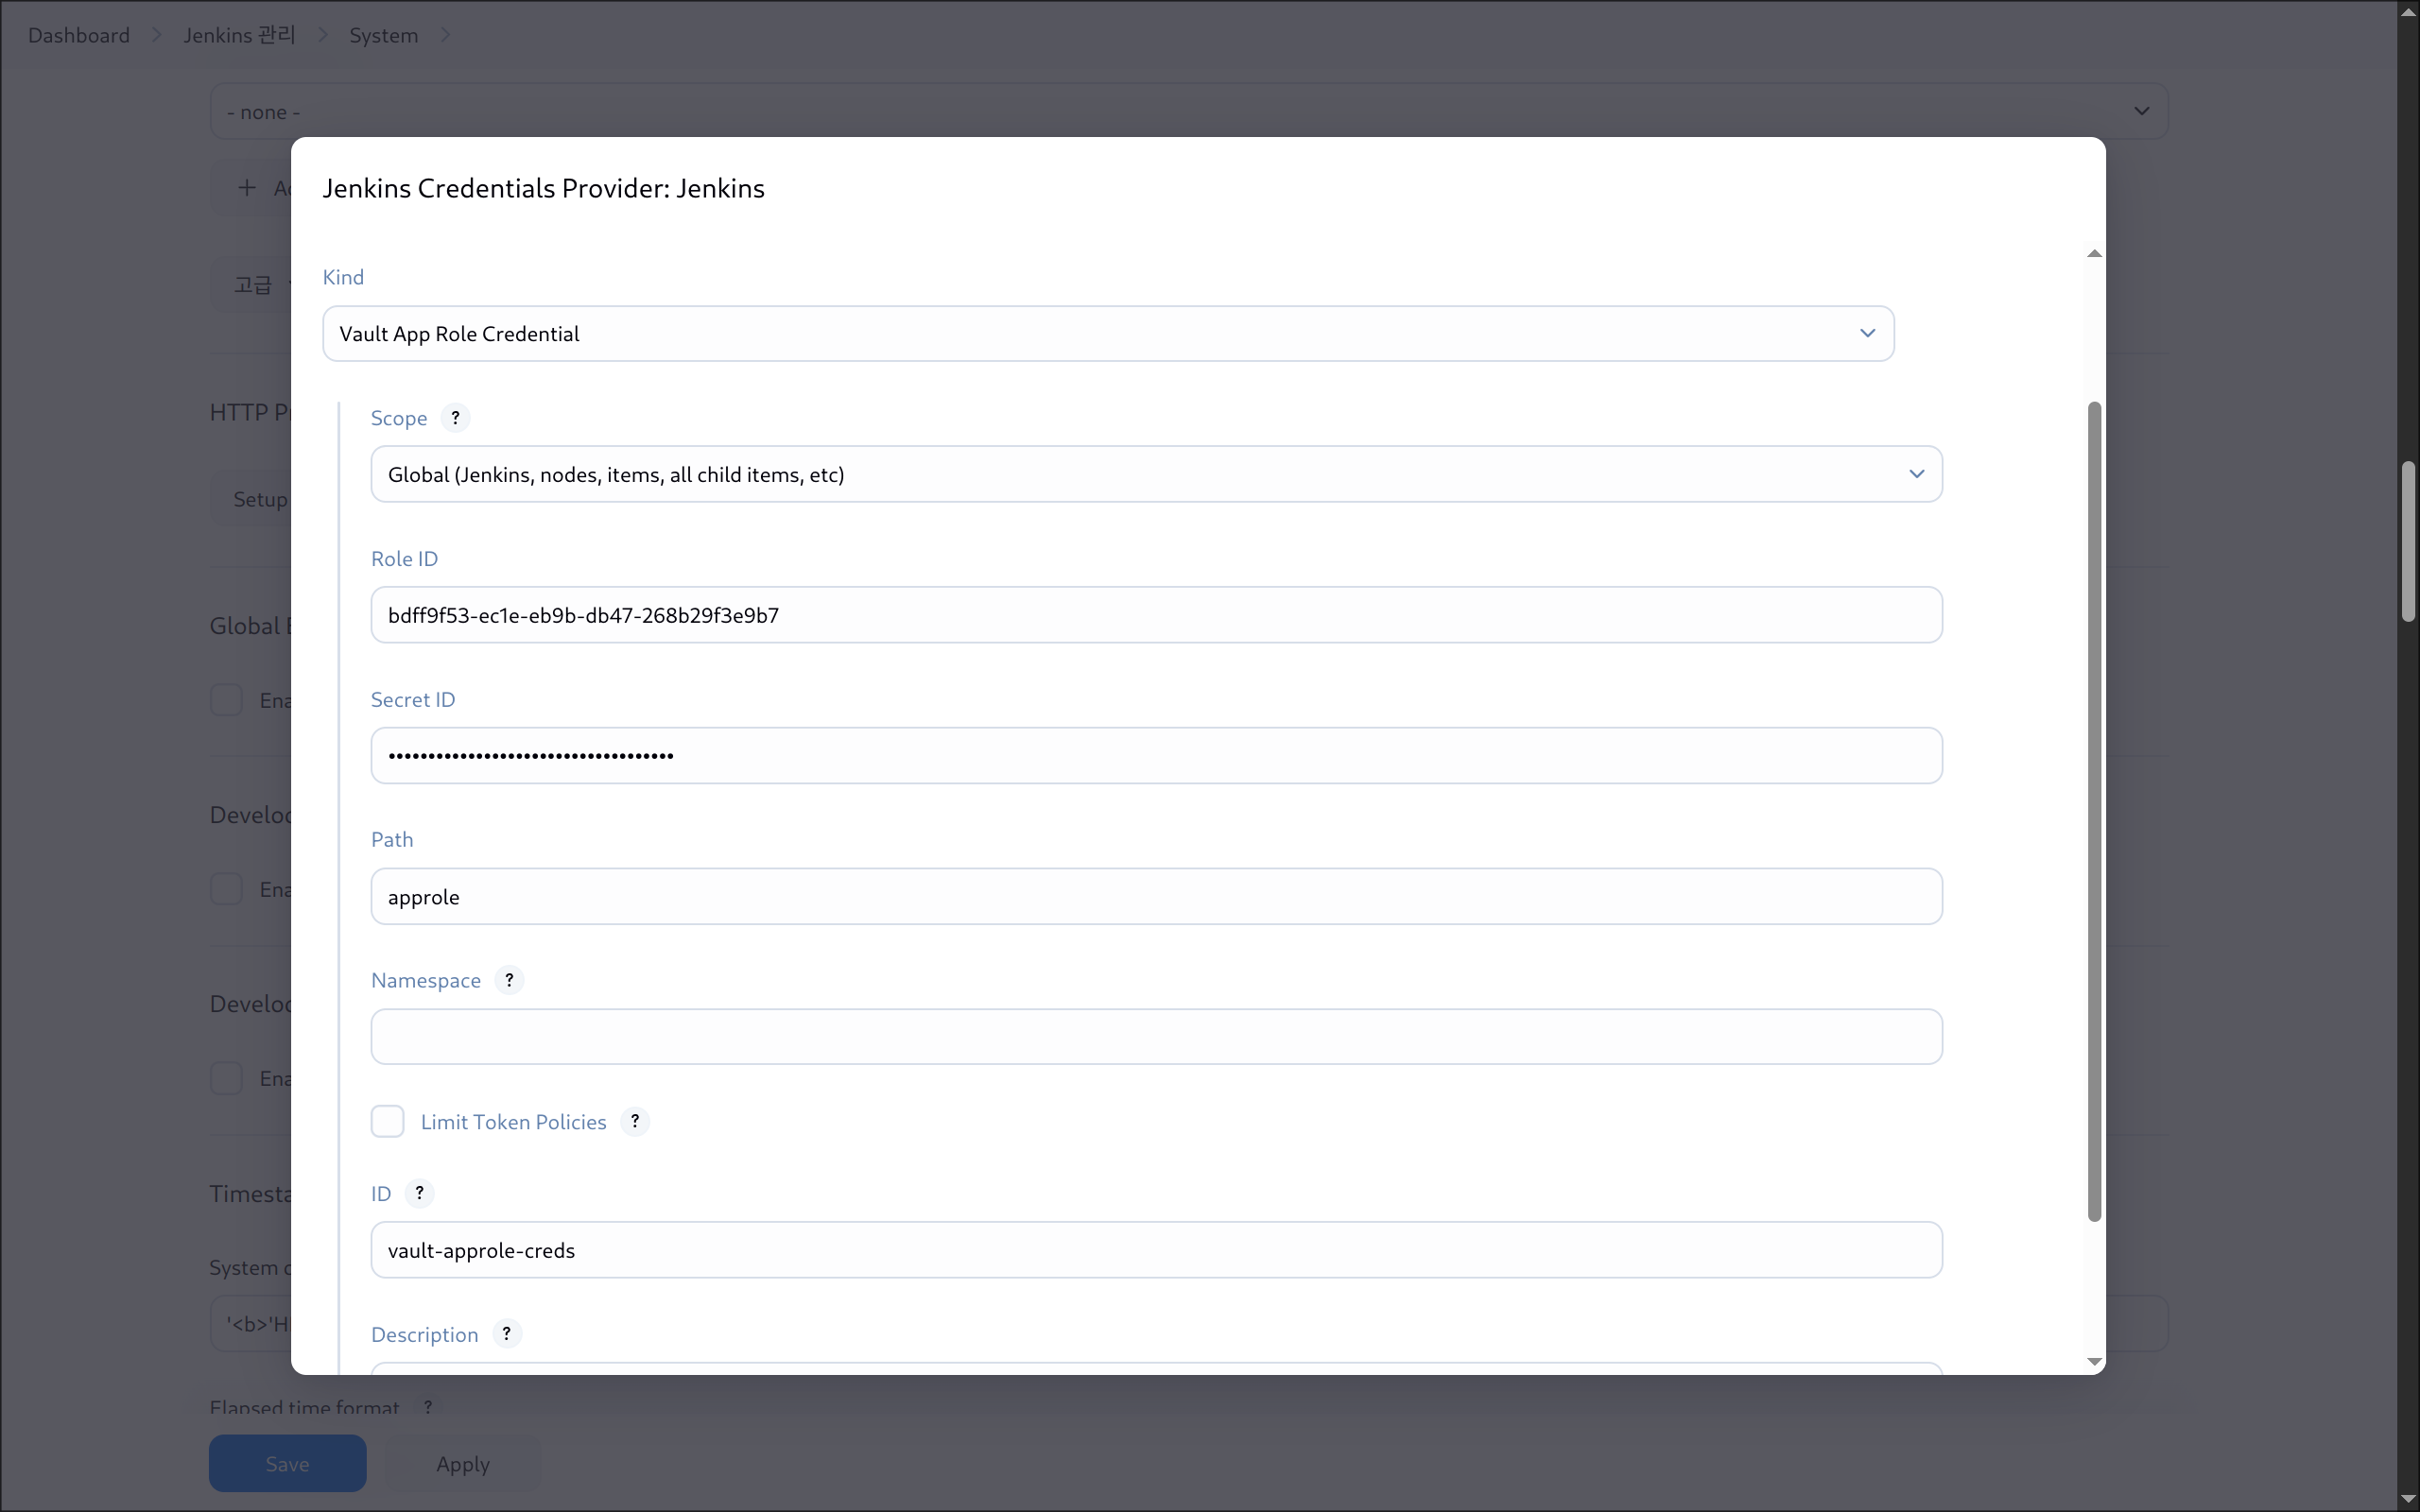Viewport: 2420px width, 1512px height.
Task: Click scroll-down arrow in the credentials dialog
Action: click(x=2094, y=1362)
